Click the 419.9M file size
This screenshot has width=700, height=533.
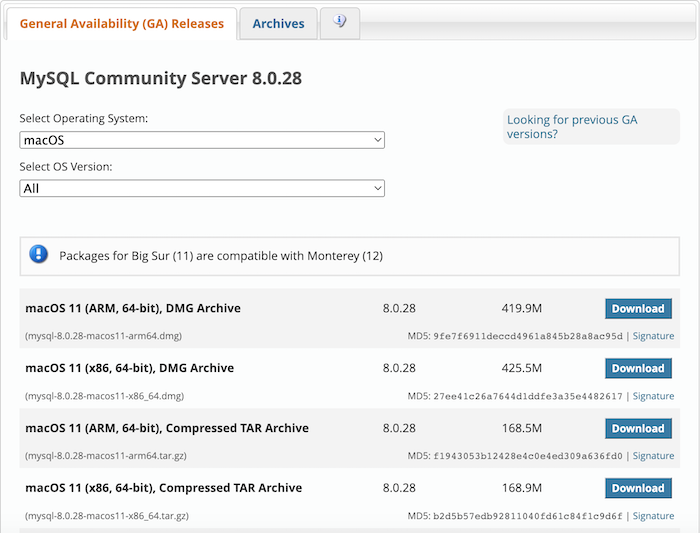pyautogui.click(x=521, y=308)
